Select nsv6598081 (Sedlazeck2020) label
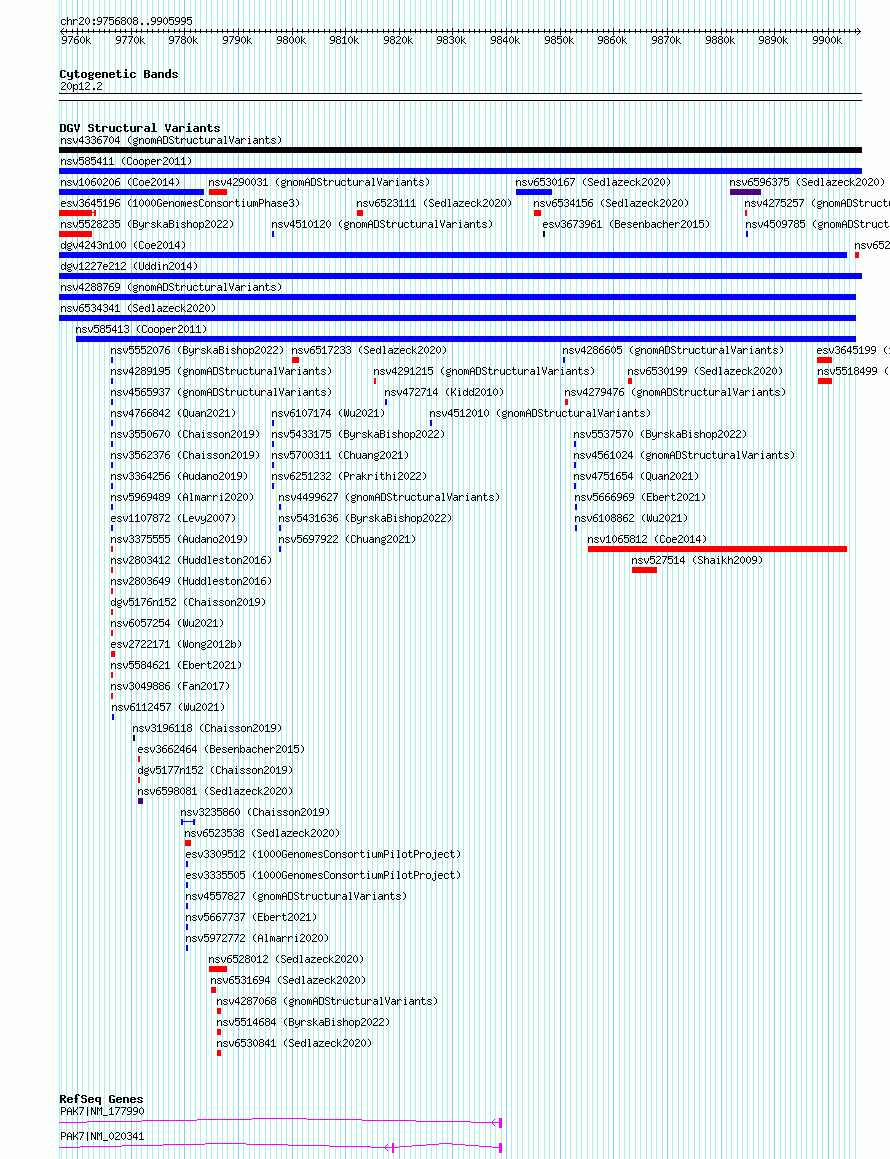Viewport: 890px width, 1159px height. pyautogui.click(x=215, y=791)
